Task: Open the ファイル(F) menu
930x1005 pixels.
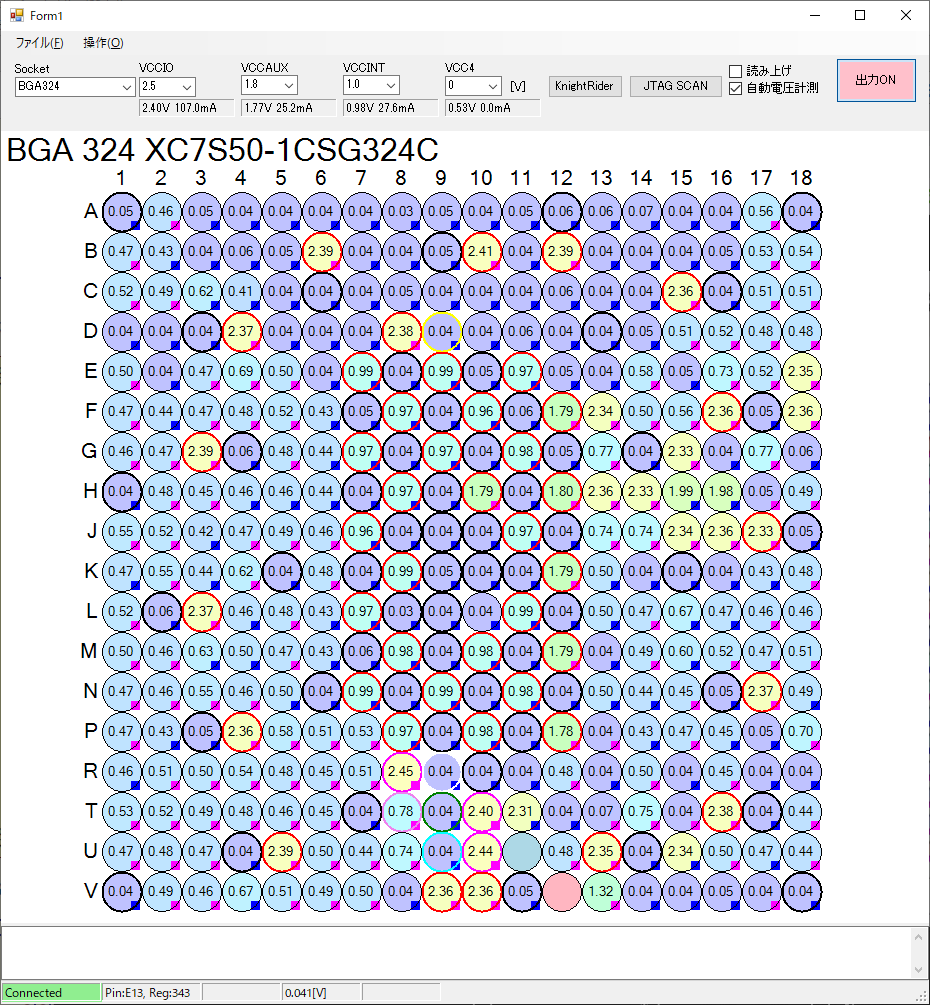Action: pyautogui.click(x=39, y=43)
